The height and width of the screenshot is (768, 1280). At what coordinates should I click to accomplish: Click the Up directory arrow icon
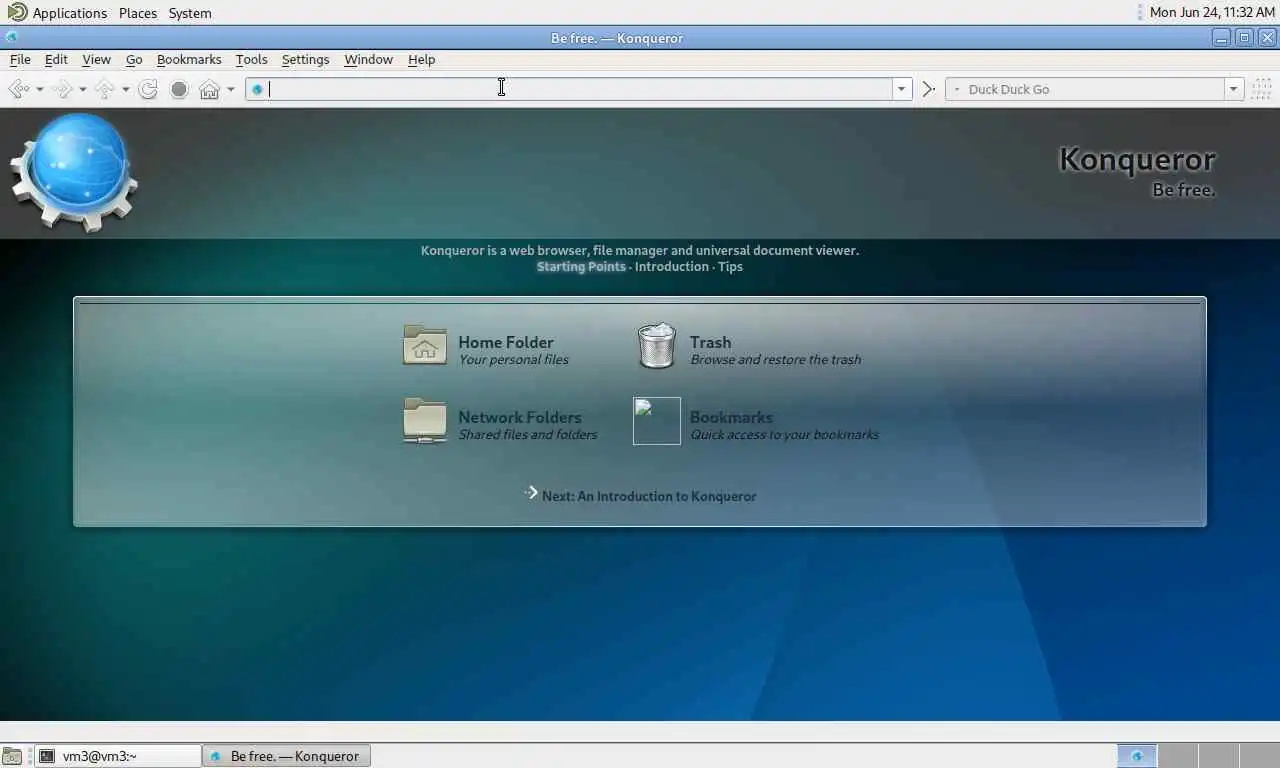pos(104,89)
